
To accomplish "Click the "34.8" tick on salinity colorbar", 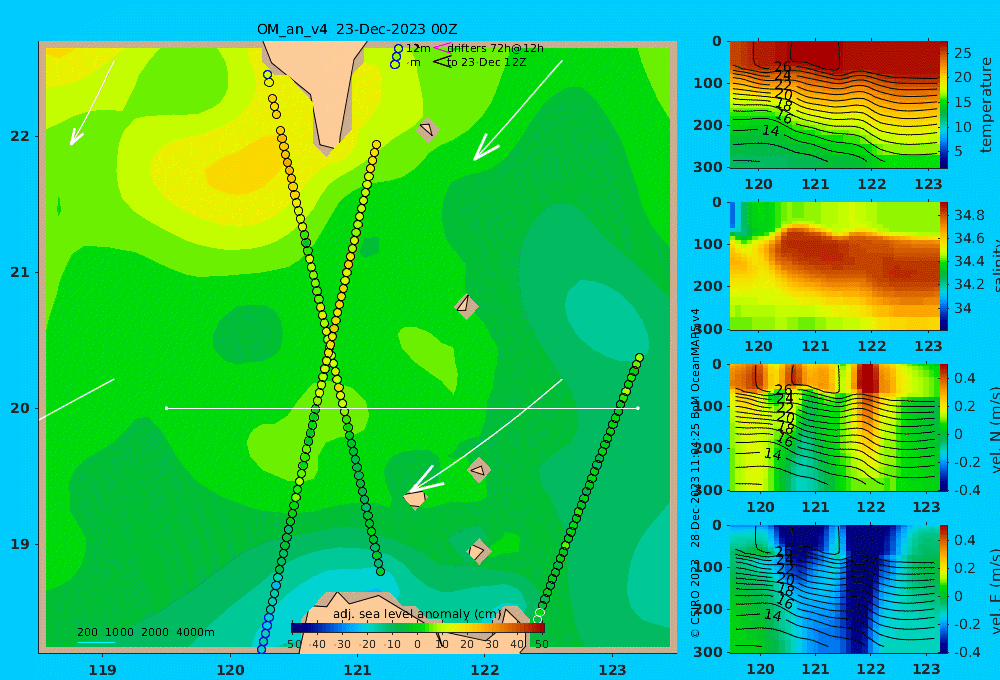I will point(969,215).
